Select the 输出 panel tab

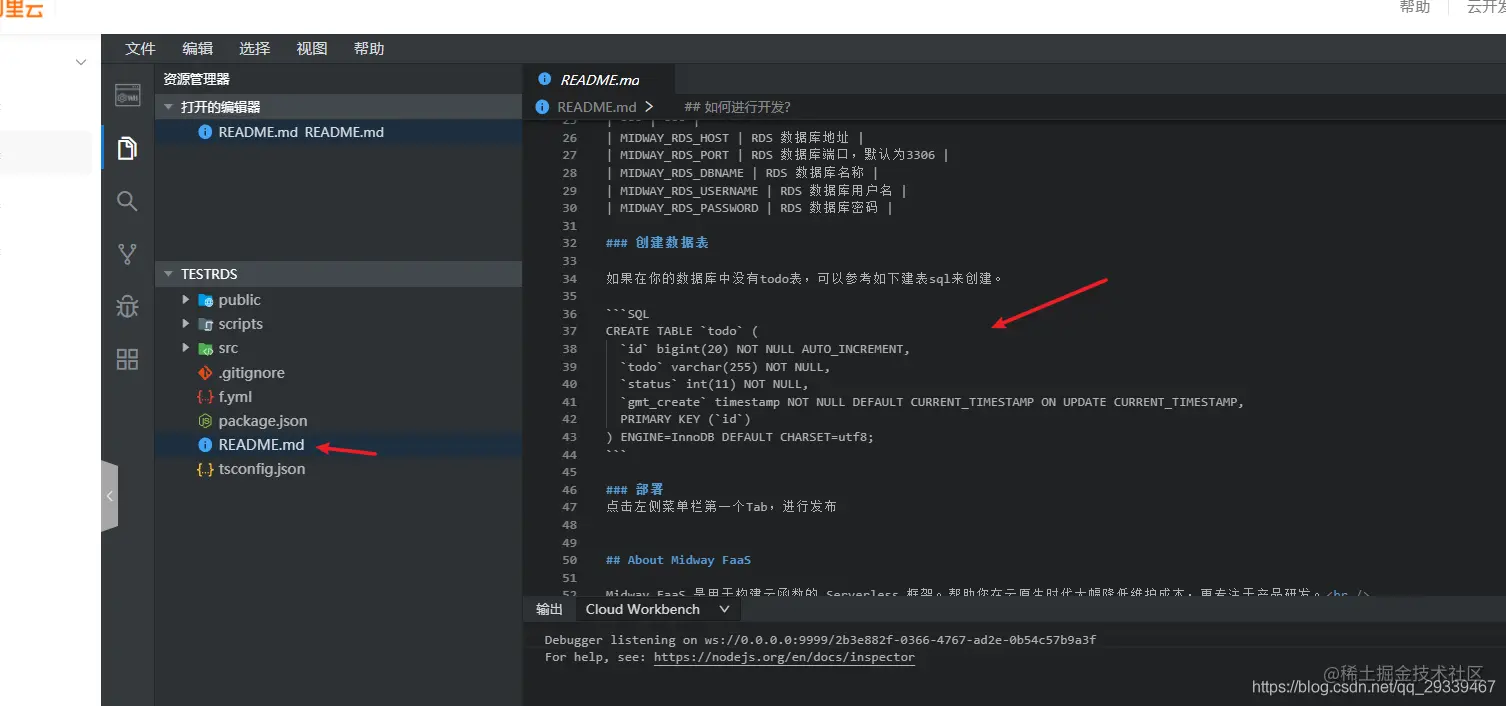[x=549, y=609]
